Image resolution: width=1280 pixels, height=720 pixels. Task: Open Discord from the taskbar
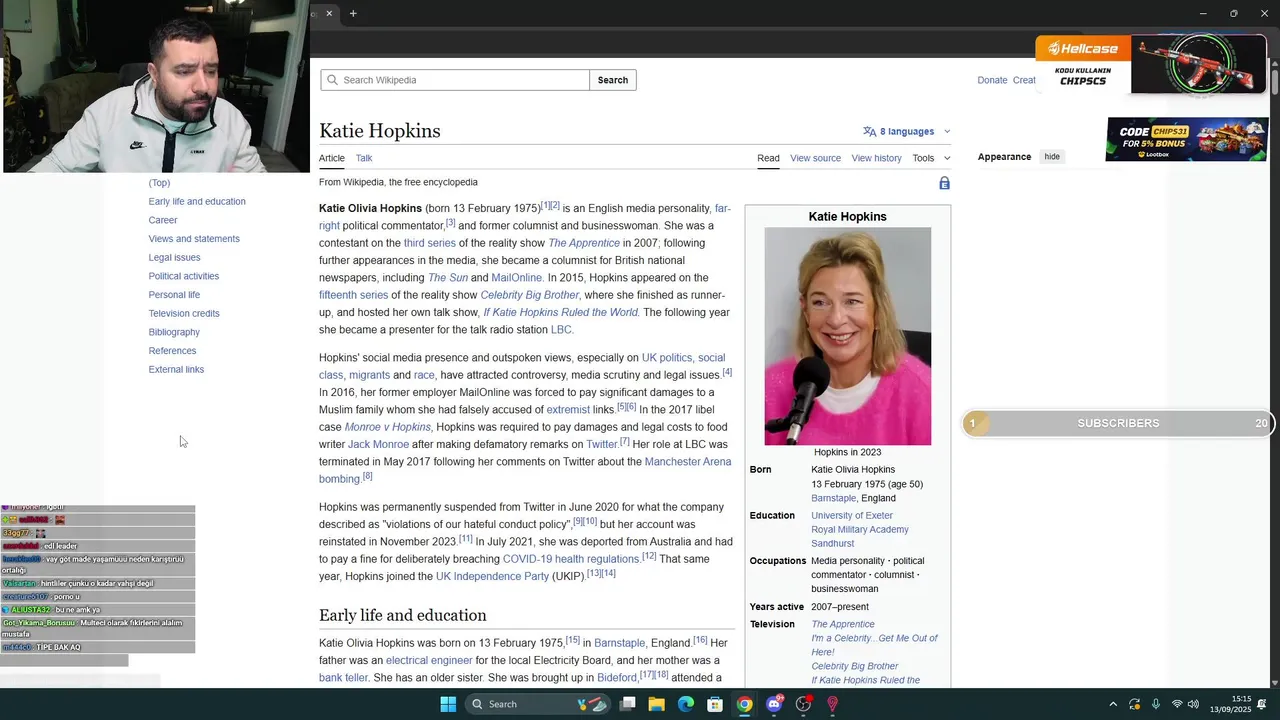click(x=774, y=704)
